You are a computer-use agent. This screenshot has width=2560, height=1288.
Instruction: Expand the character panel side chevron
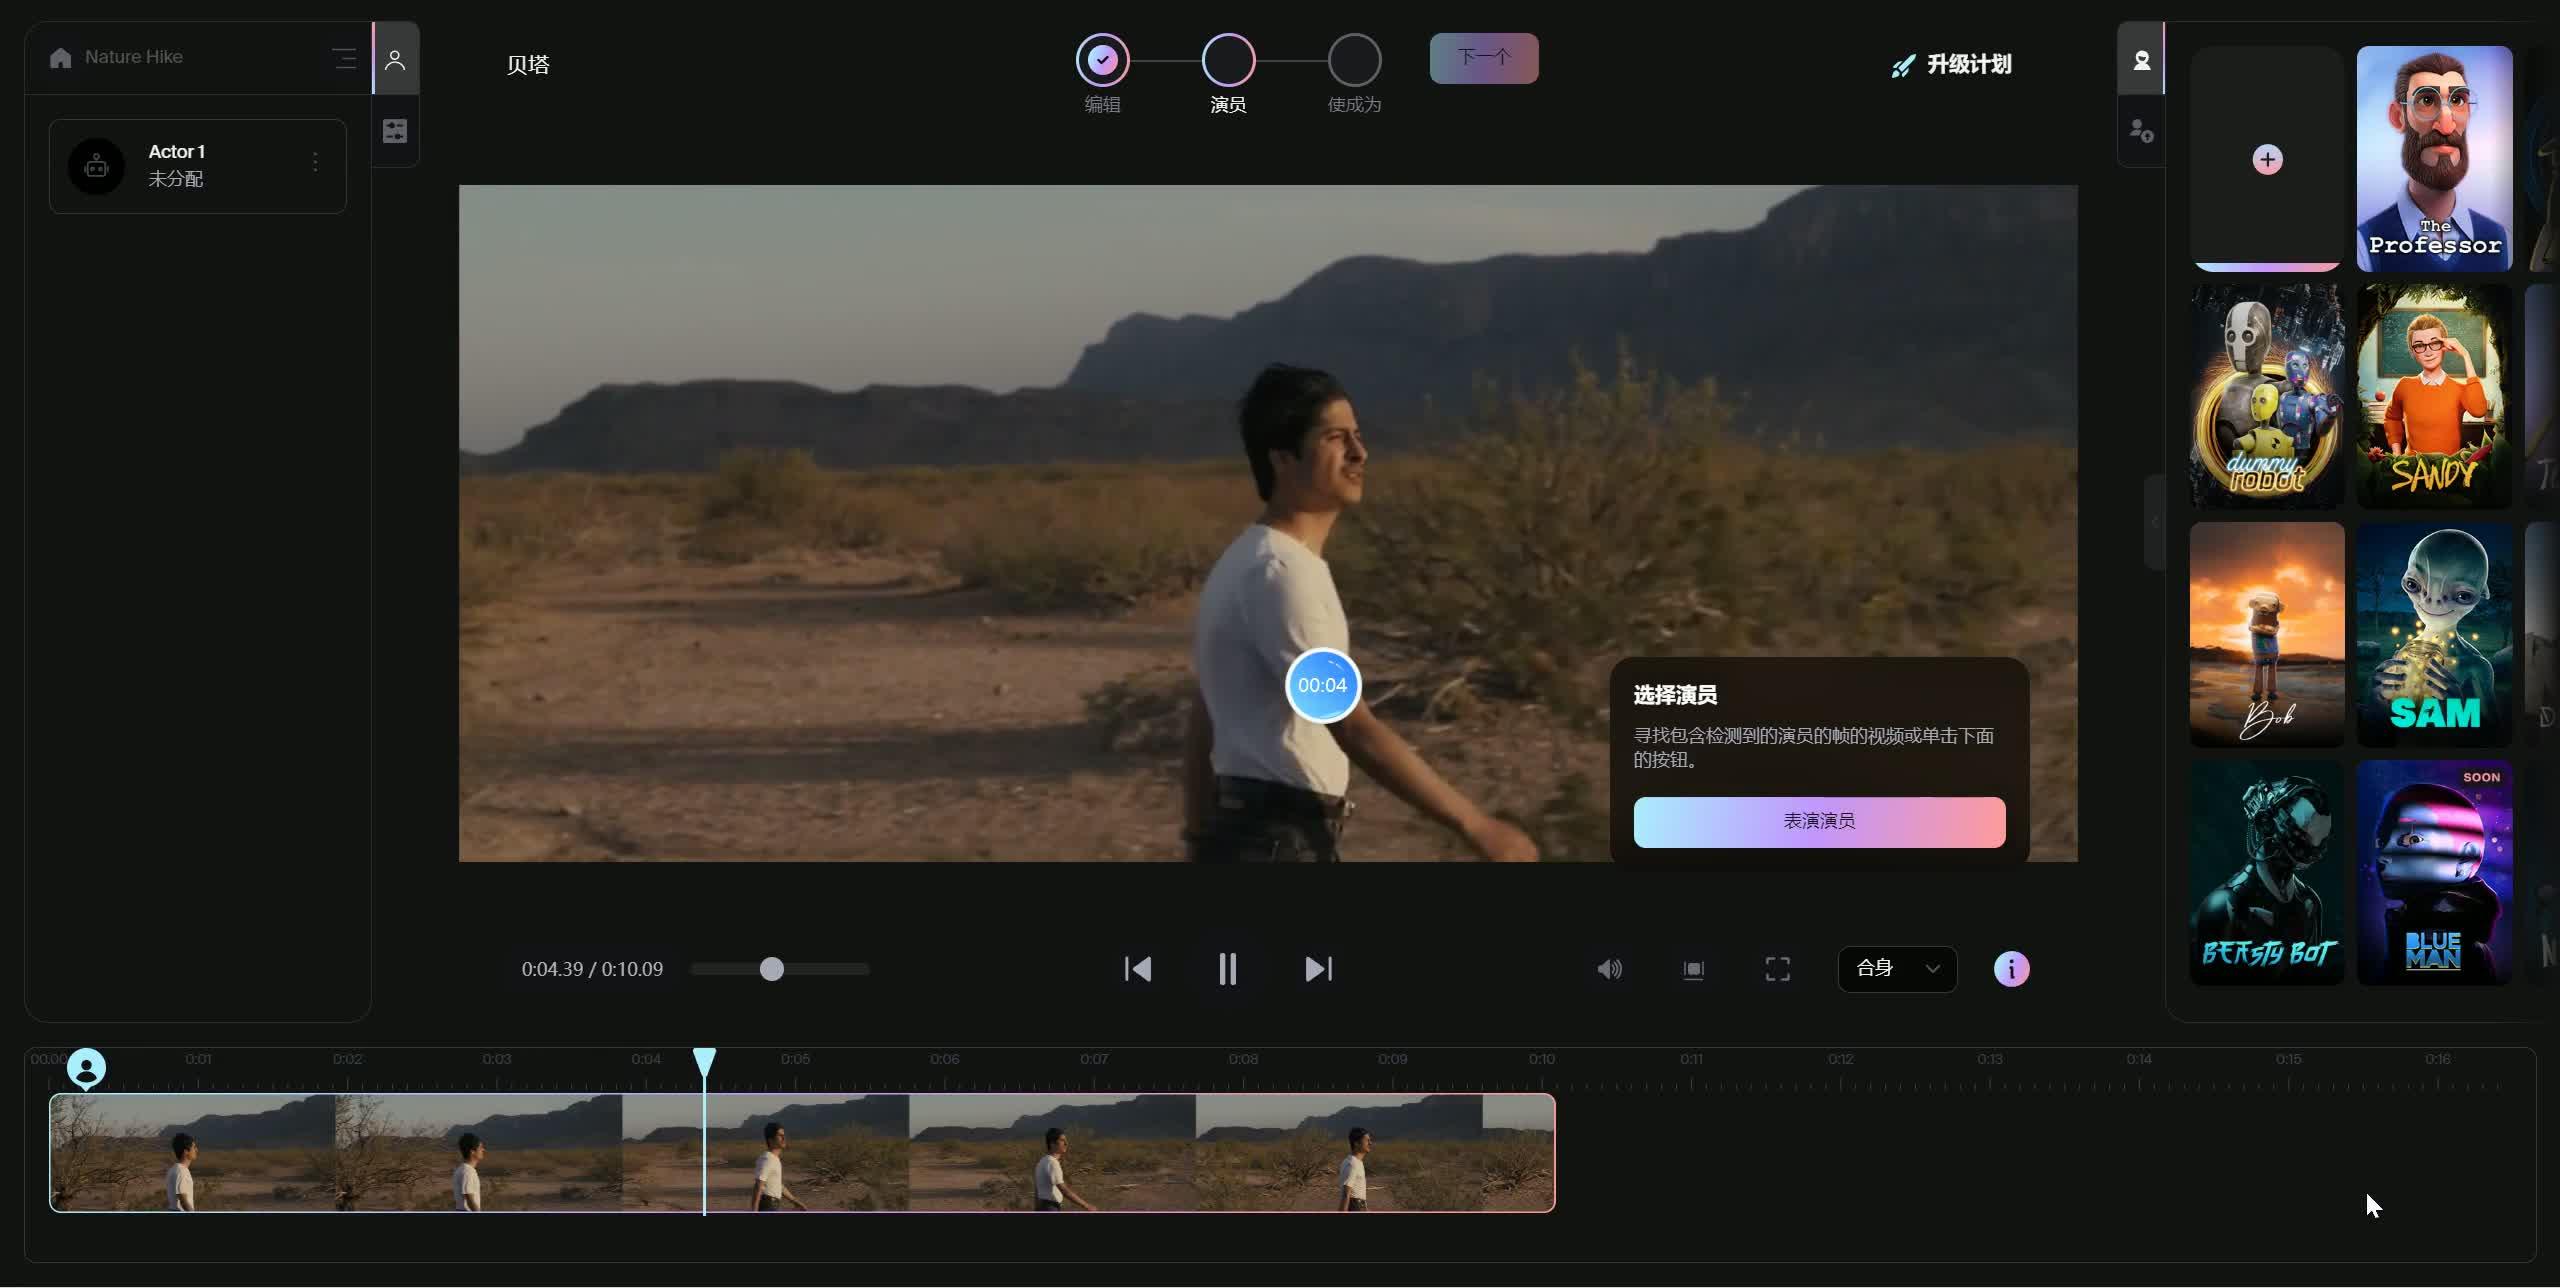(2154, 522)
